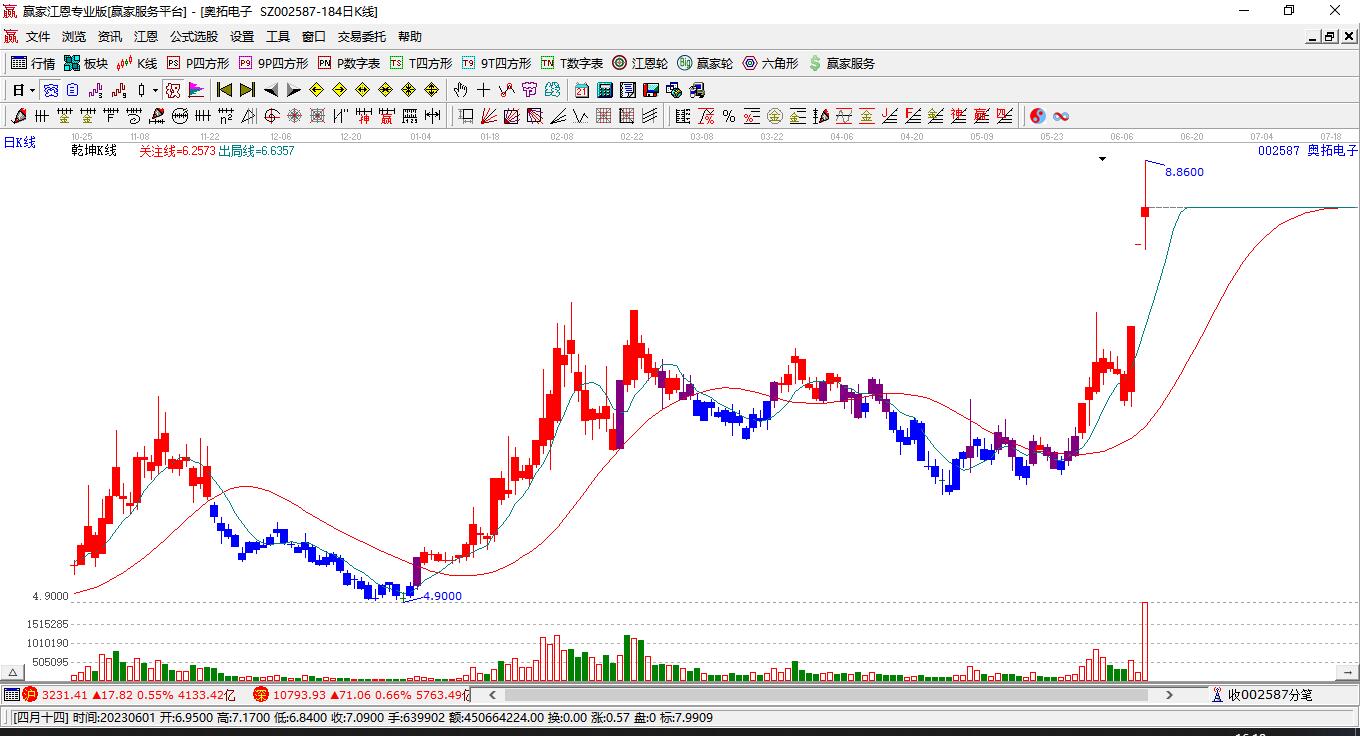Click the horizontal scrollbar right arrow
The image size is (1360, 736).
(1171, 694)
